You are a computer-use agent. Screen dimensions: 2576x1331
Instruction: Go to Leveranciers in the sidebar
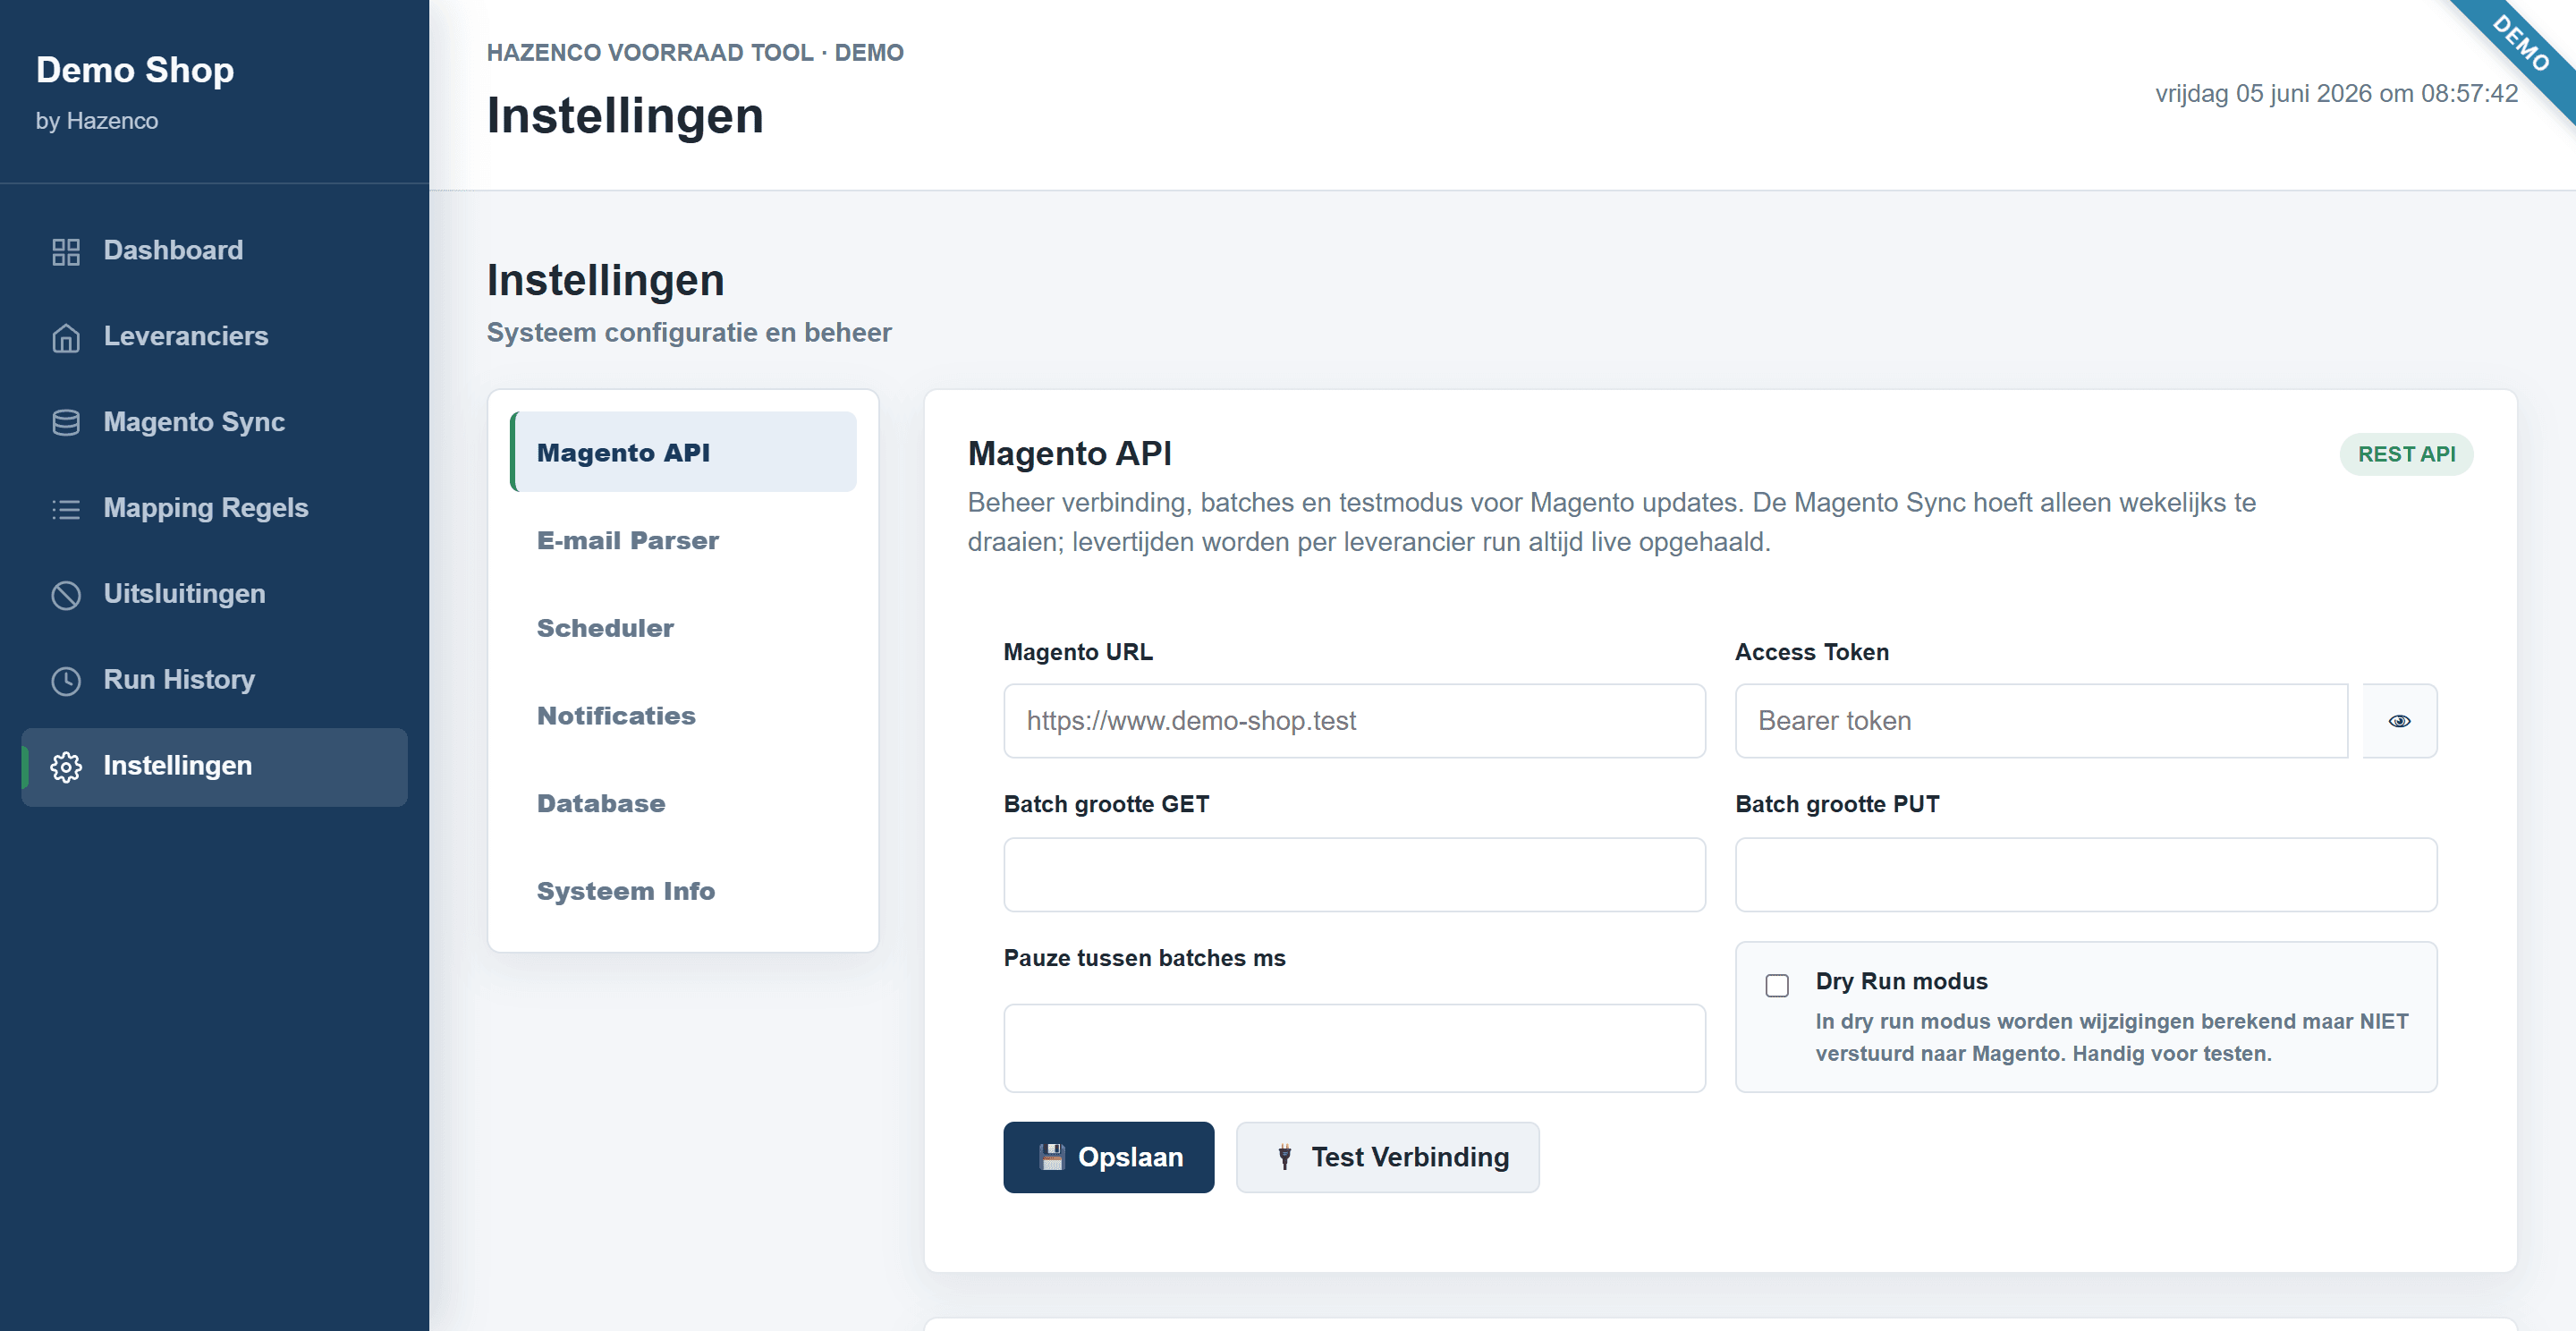(215, 337)
